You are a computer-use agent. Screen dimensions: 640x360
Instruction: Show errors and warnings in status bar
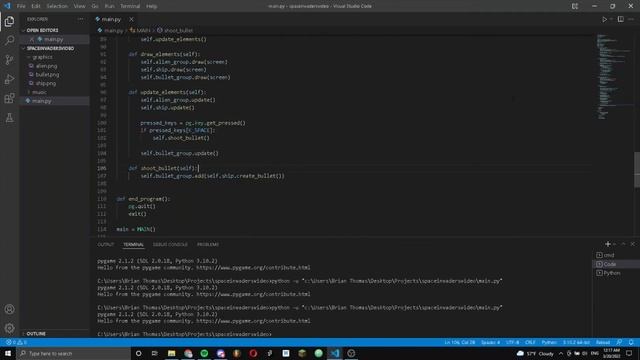tap(16, 342)
